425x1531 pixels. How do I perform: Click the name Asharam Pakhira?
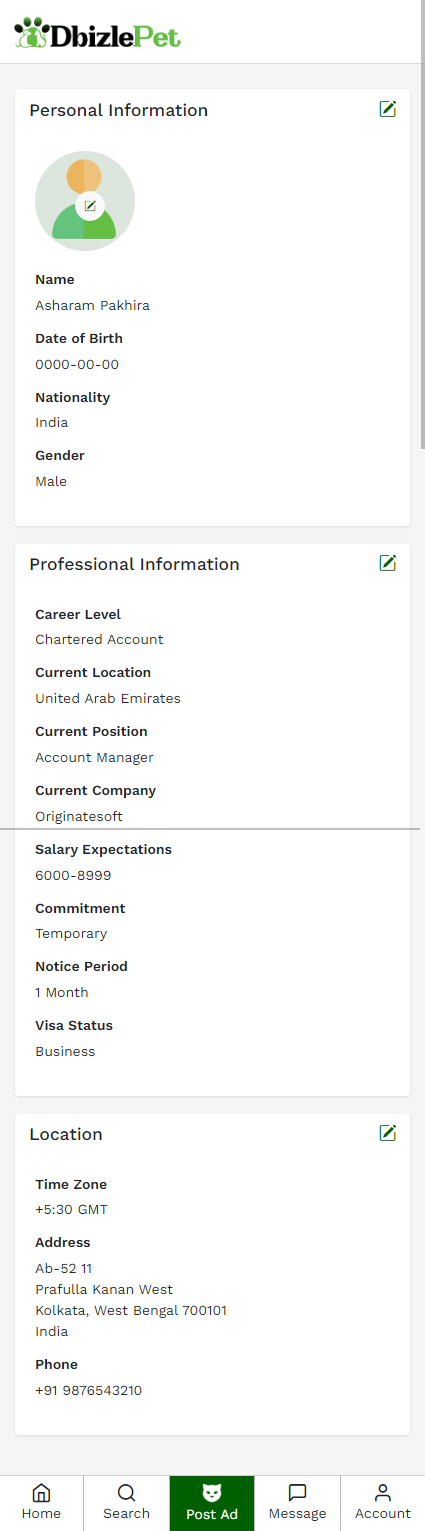92,305
